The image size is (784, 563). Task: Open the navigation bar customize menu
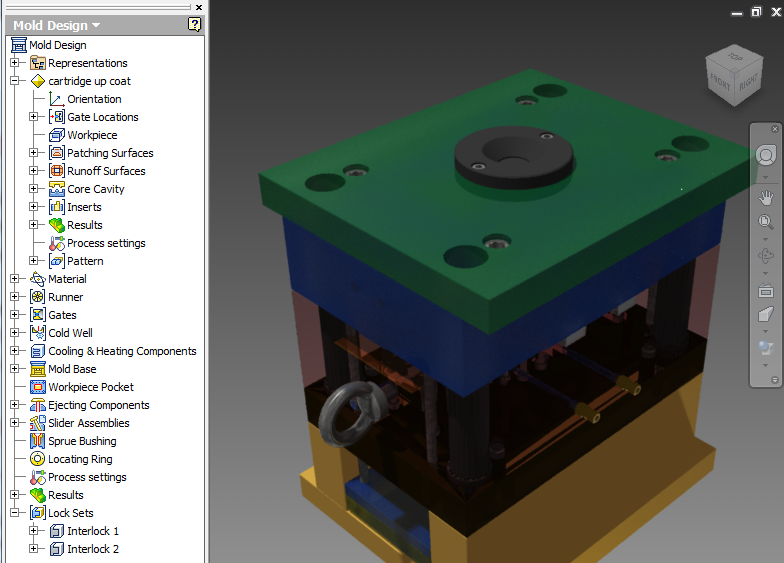tap(774, 380)
